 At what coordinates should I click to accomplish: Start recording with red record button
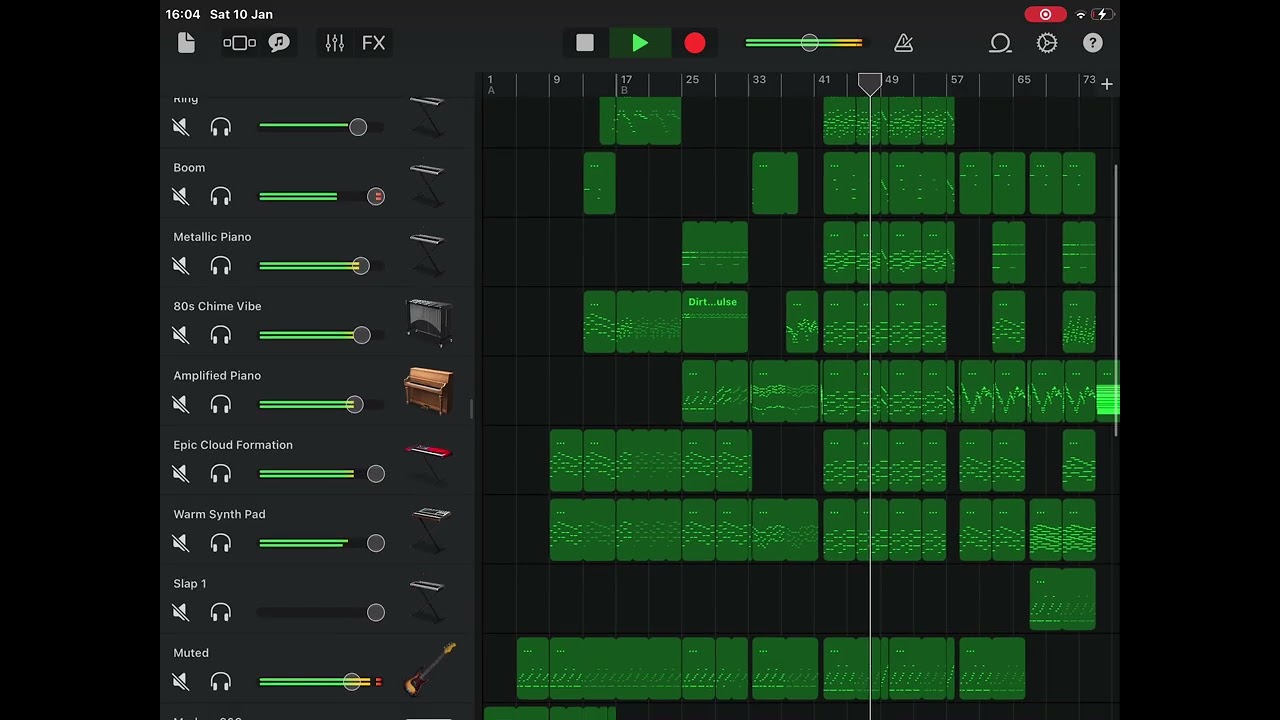point(695,43)
